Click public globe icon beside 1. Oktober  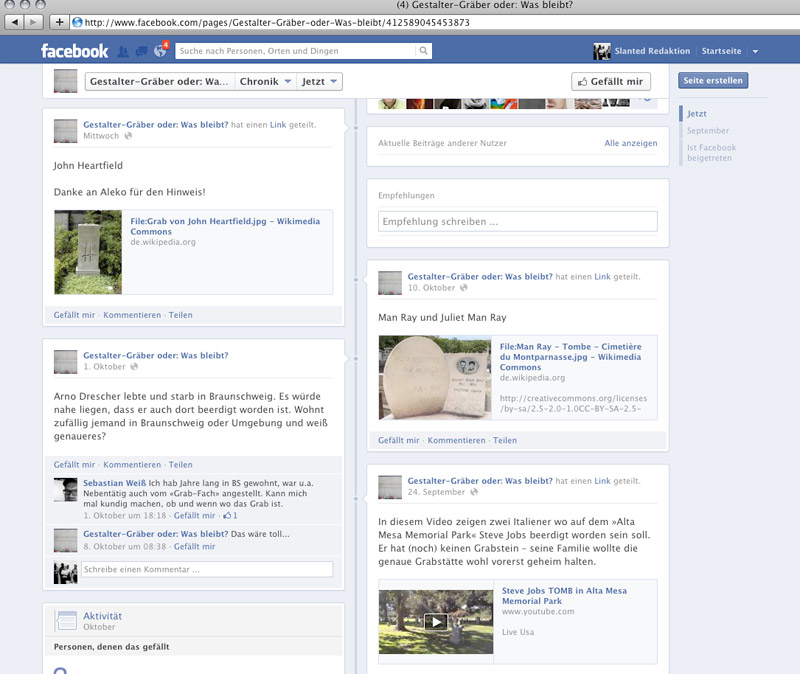pos(134,366)
